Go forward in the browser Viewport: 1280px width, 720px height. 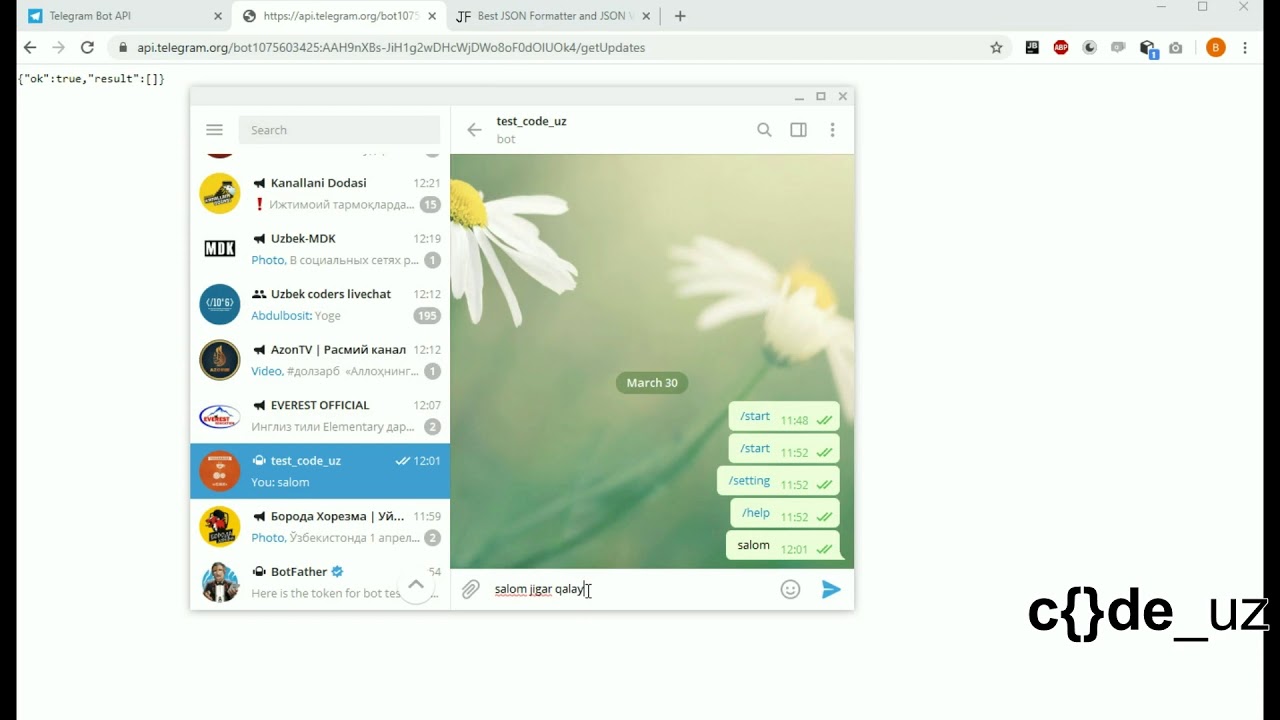pos(58,47)
